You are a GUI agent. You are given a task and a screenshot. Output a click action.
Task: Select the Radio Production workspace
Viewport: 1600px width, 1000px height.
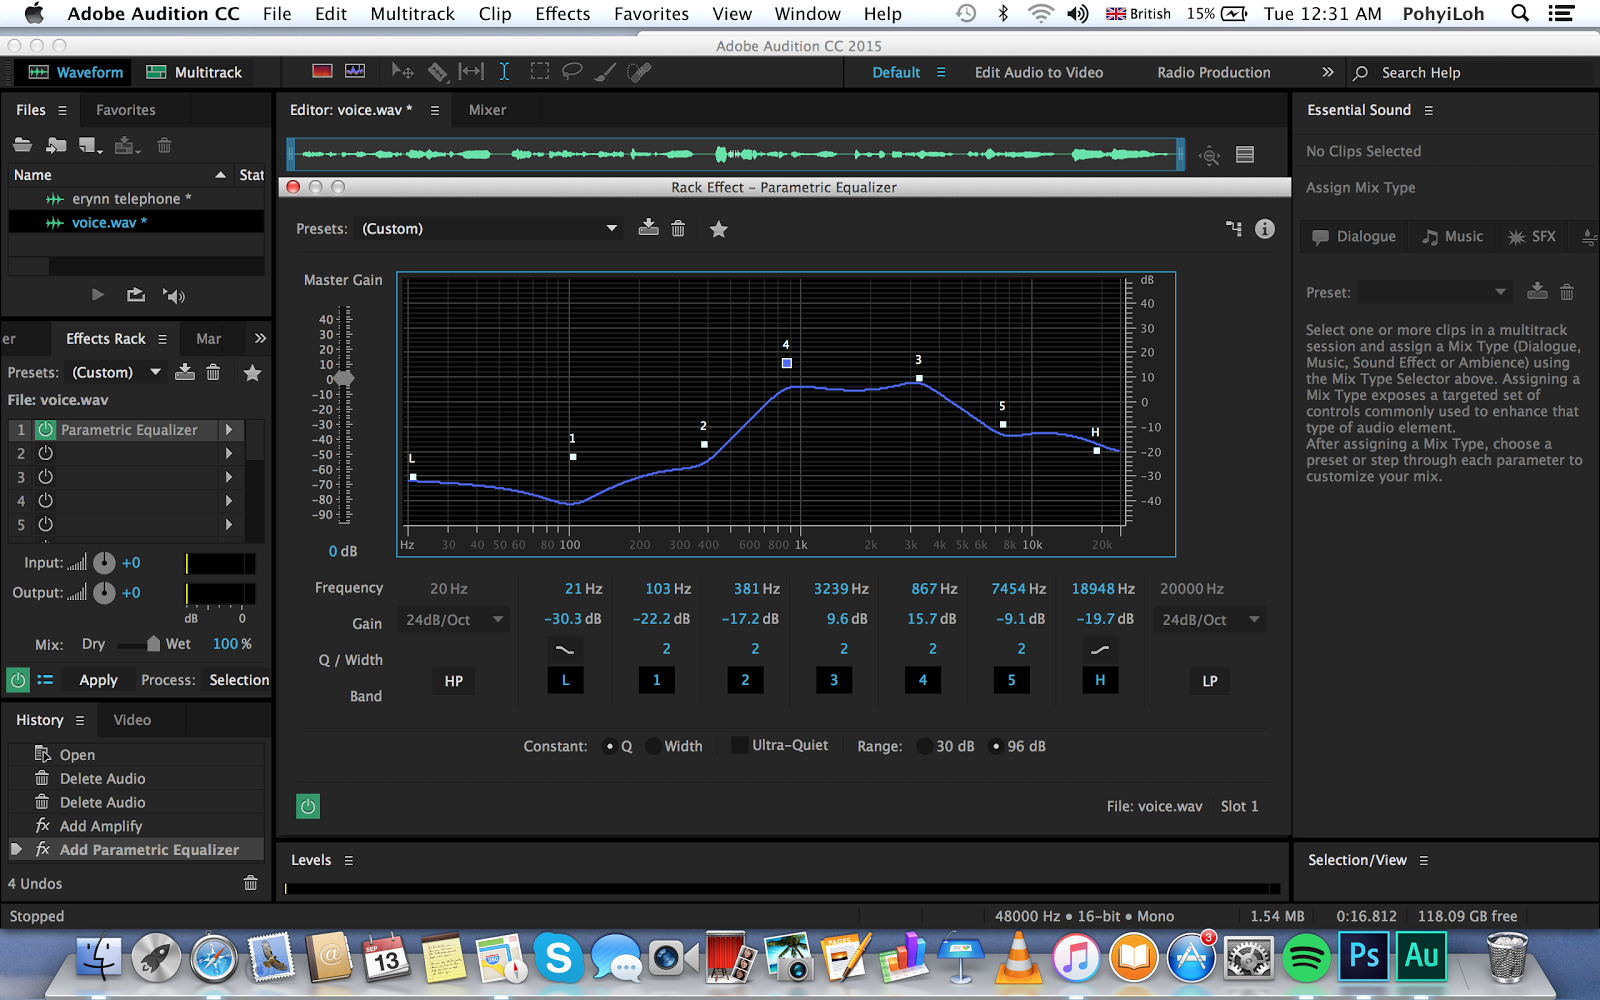pos(1214,72)
